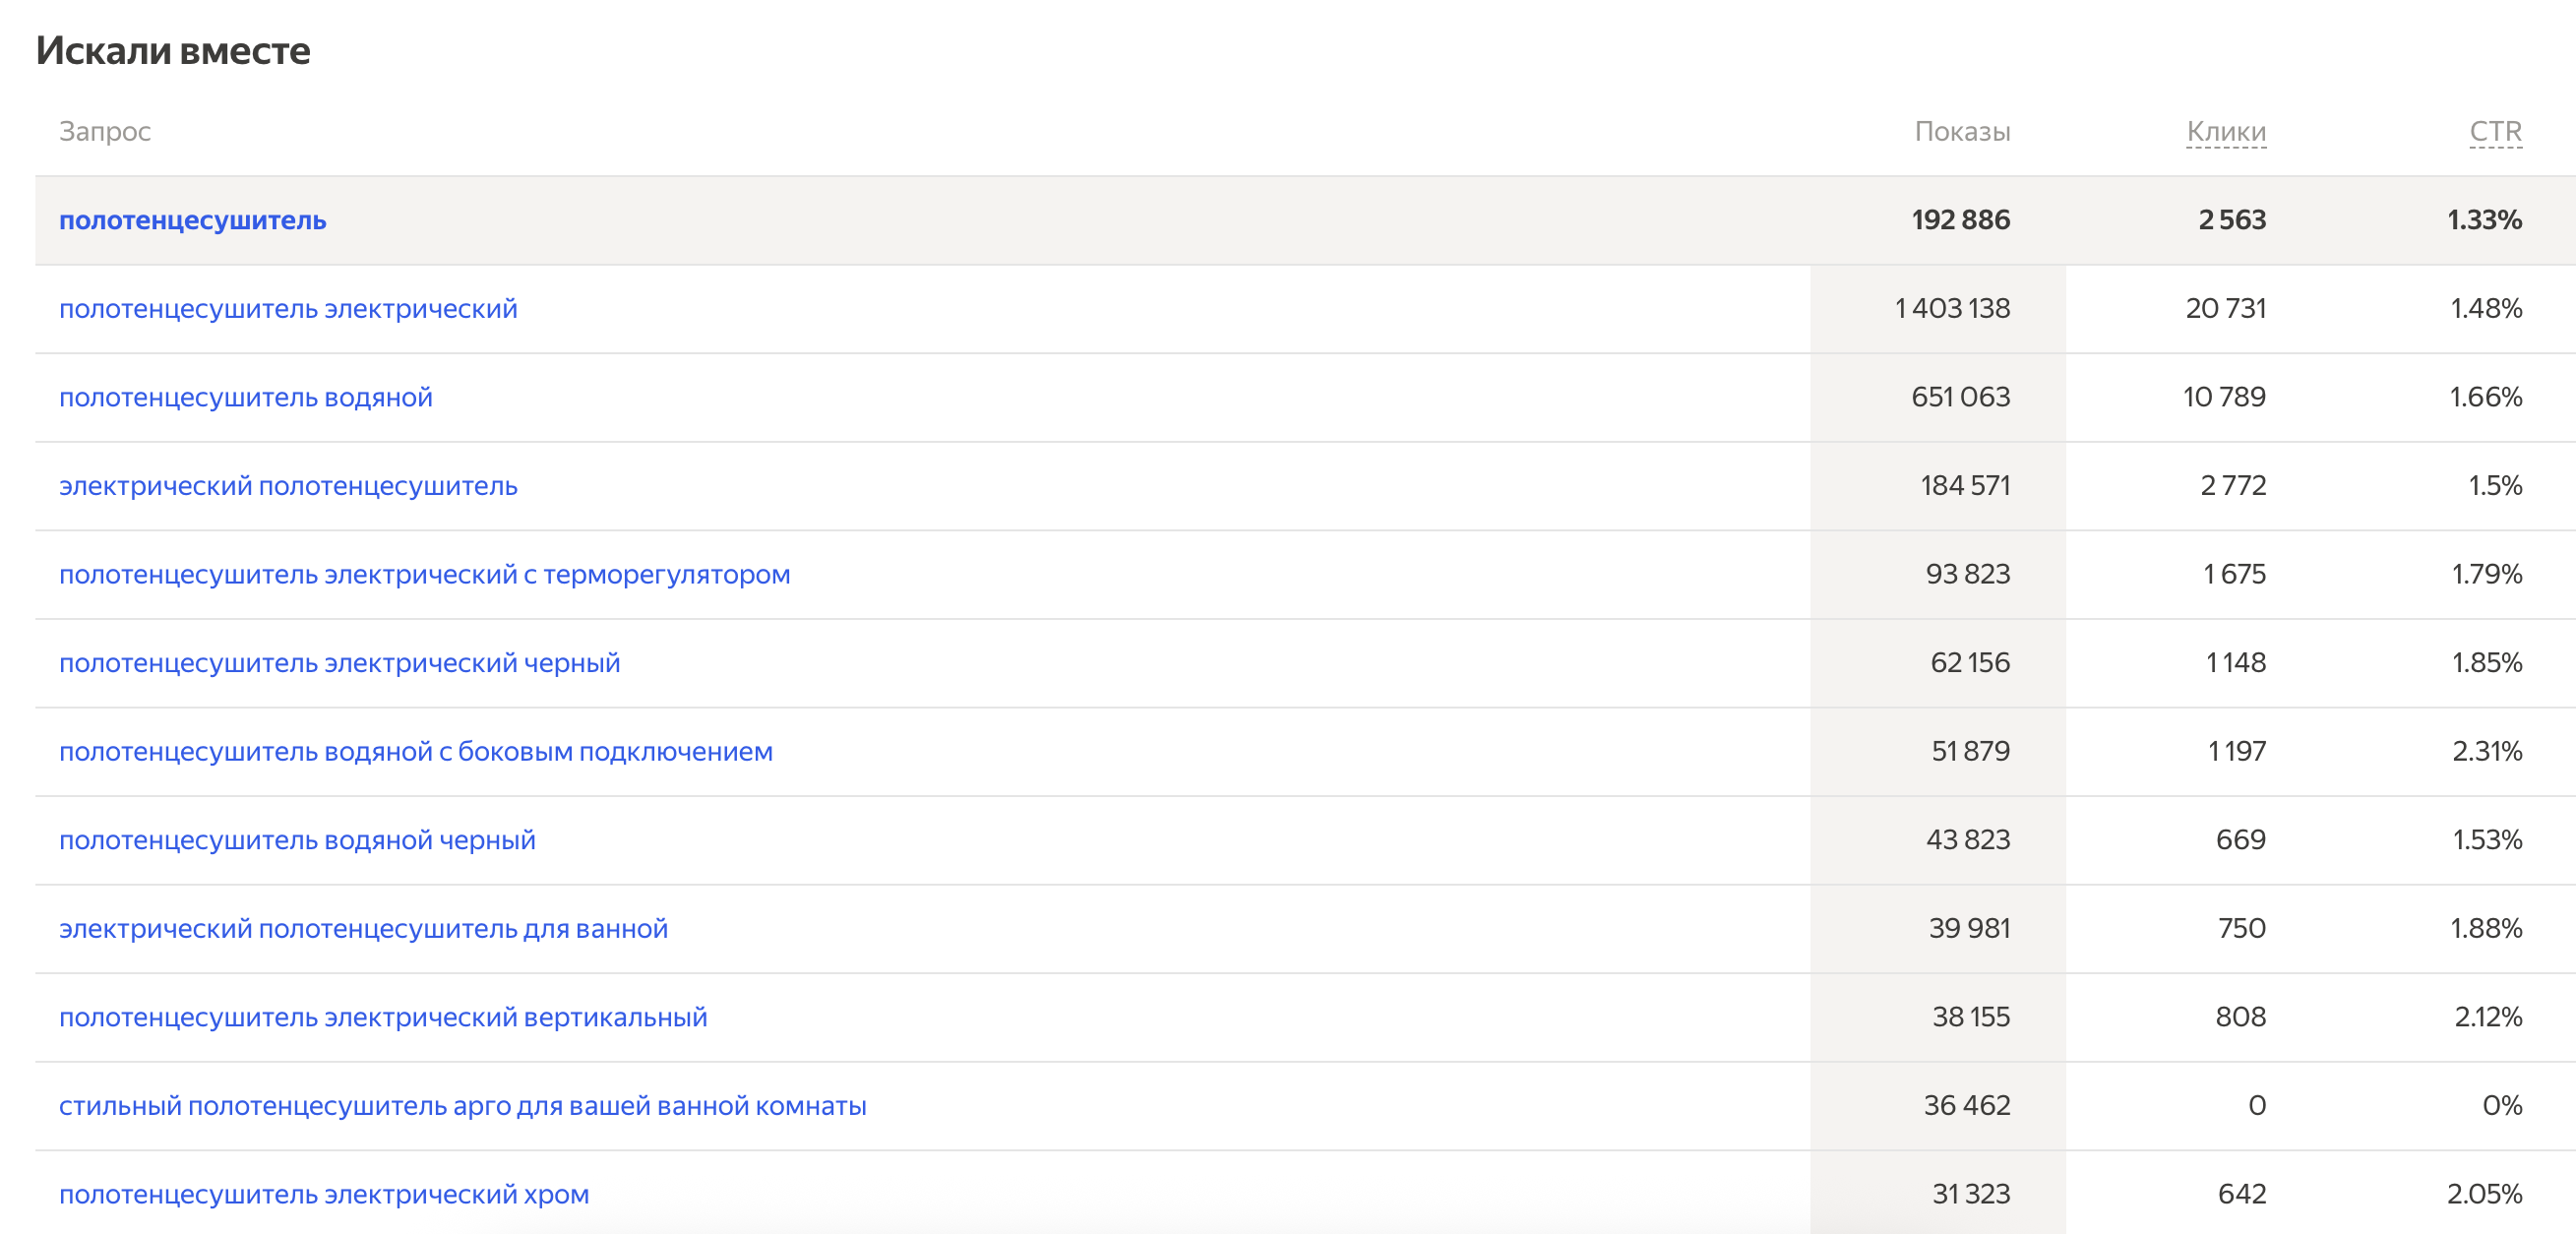The width and height of the screenshot is (2576, 1234).
Task: Select impressions value '51 879'
Action: (1970, 752)
